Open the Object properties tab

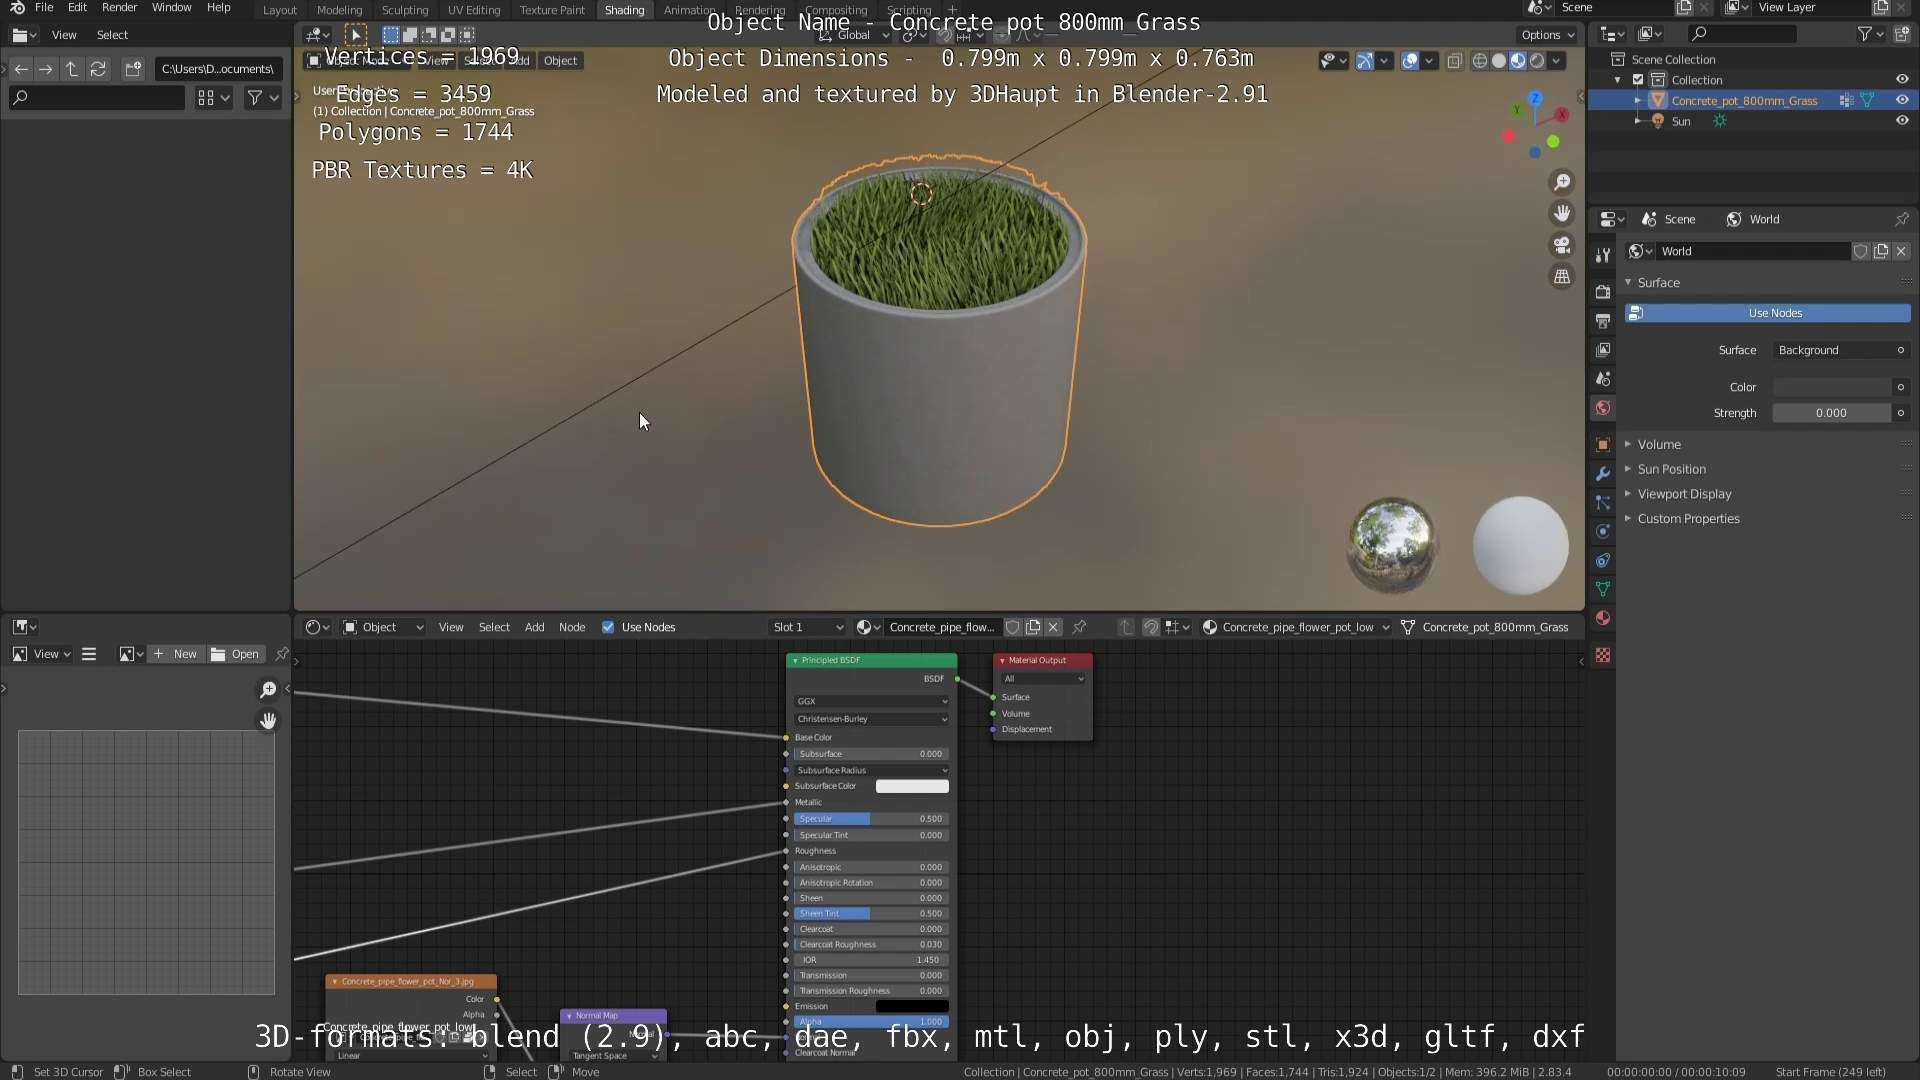tap(1603, 444)
